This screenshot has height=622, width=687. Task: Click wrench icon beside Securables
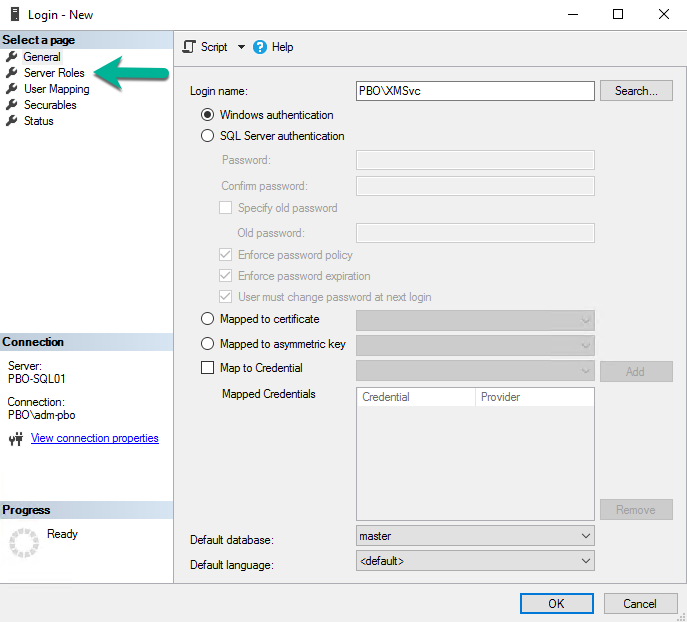click(12, 105)
